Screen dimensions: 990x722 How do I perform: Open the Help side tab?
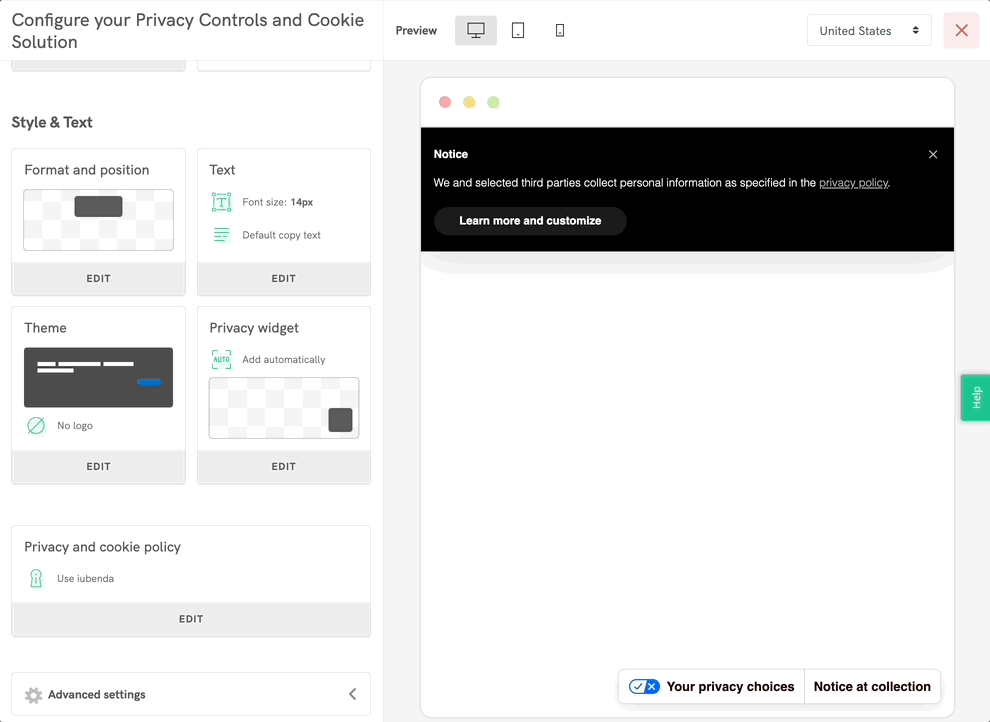click(975, 397)
